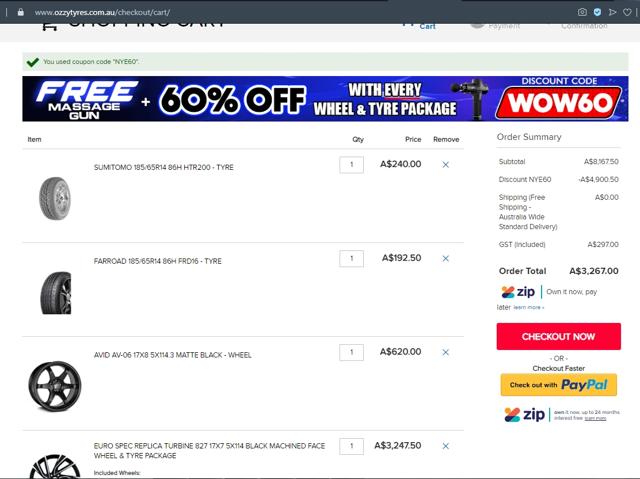This screenshot has height=479, width=640.
Task: Open the SUMITOMO 185/65R14 86H HTR200 product link
Action: coord(164,167)
